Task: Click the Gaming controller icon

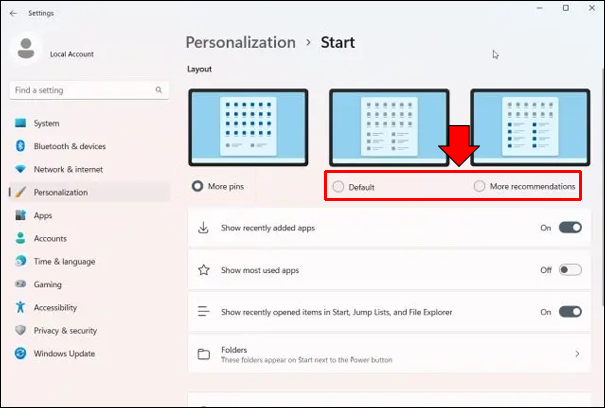Action: point(20,284)
